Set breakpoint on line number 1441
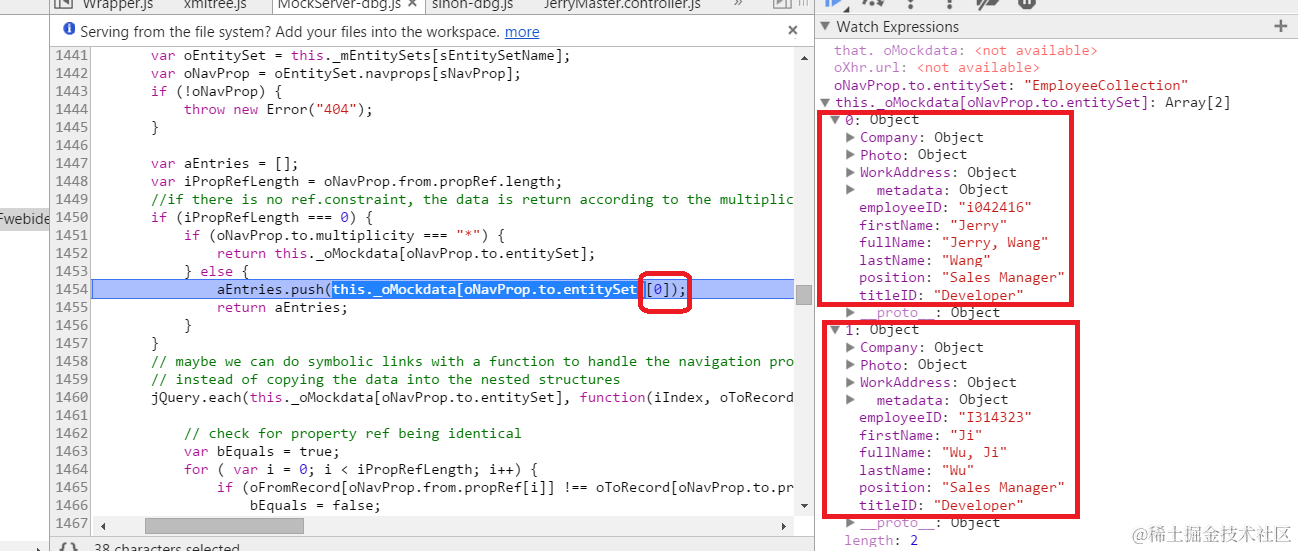Screen dimensions: 1298x551 coord(72,55)
